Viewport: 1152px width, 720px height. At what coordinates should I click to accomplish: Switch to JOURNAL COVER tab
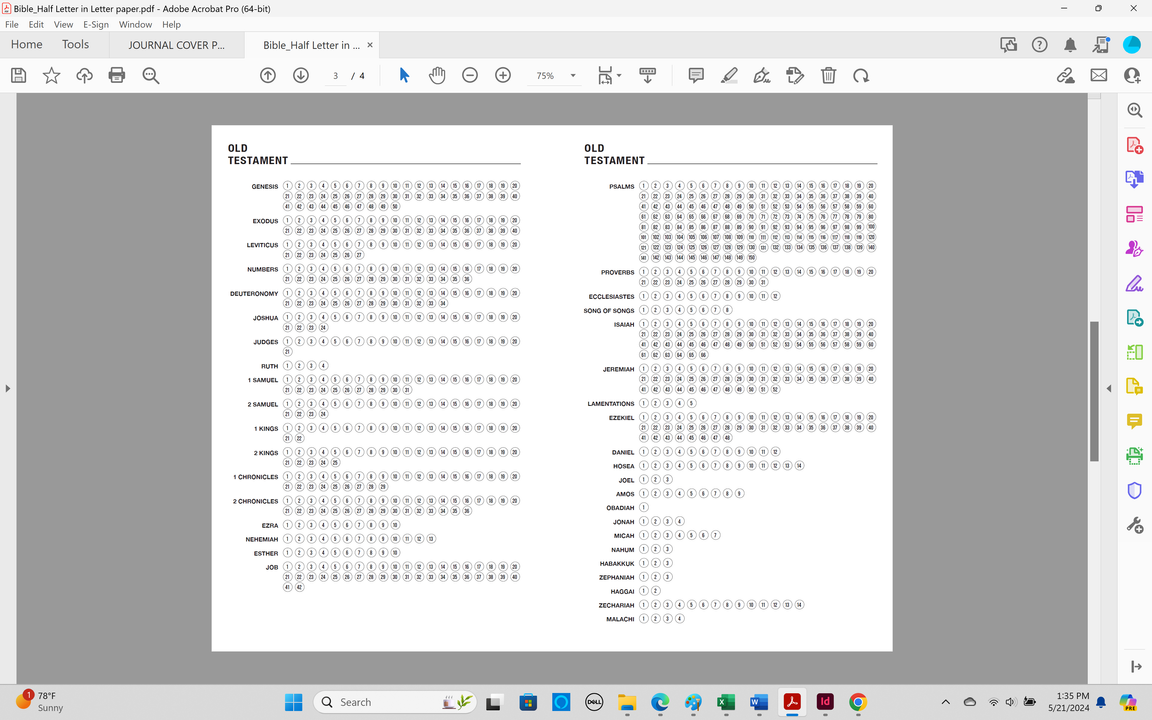click(x=176, y=45)
